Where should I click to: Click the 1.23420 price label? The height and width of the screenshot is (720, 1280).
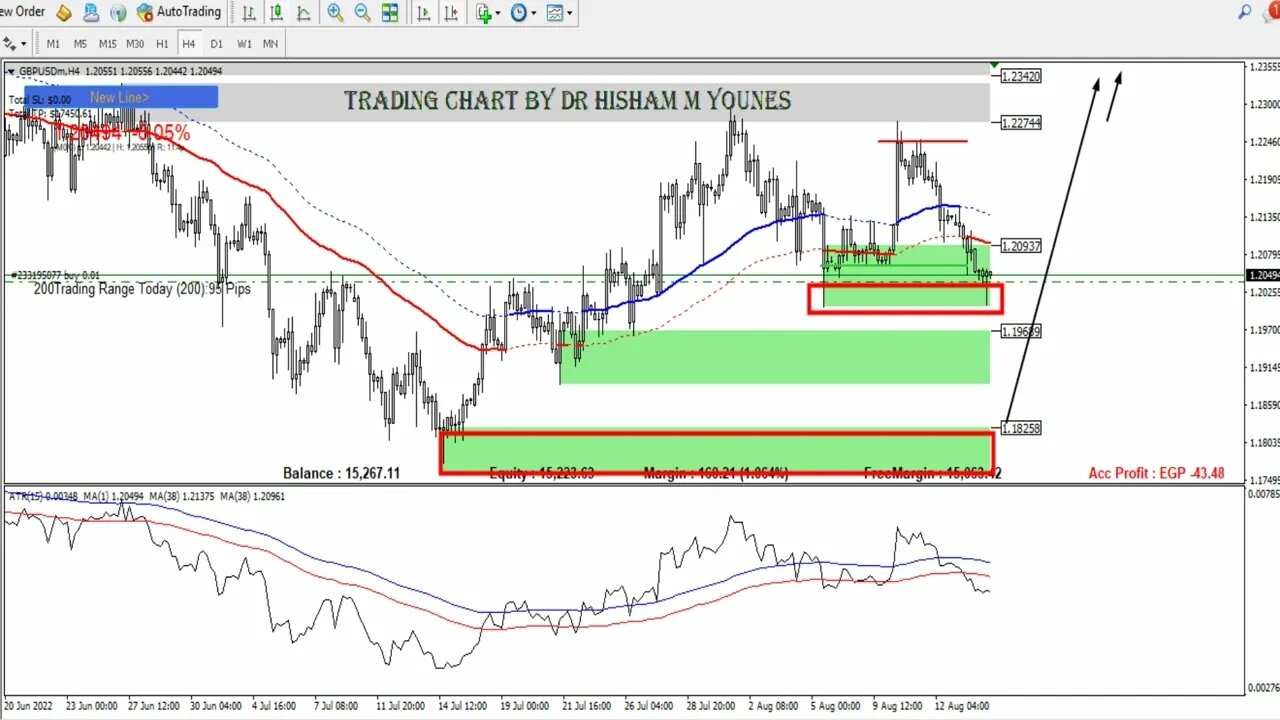click(1021, 76)
